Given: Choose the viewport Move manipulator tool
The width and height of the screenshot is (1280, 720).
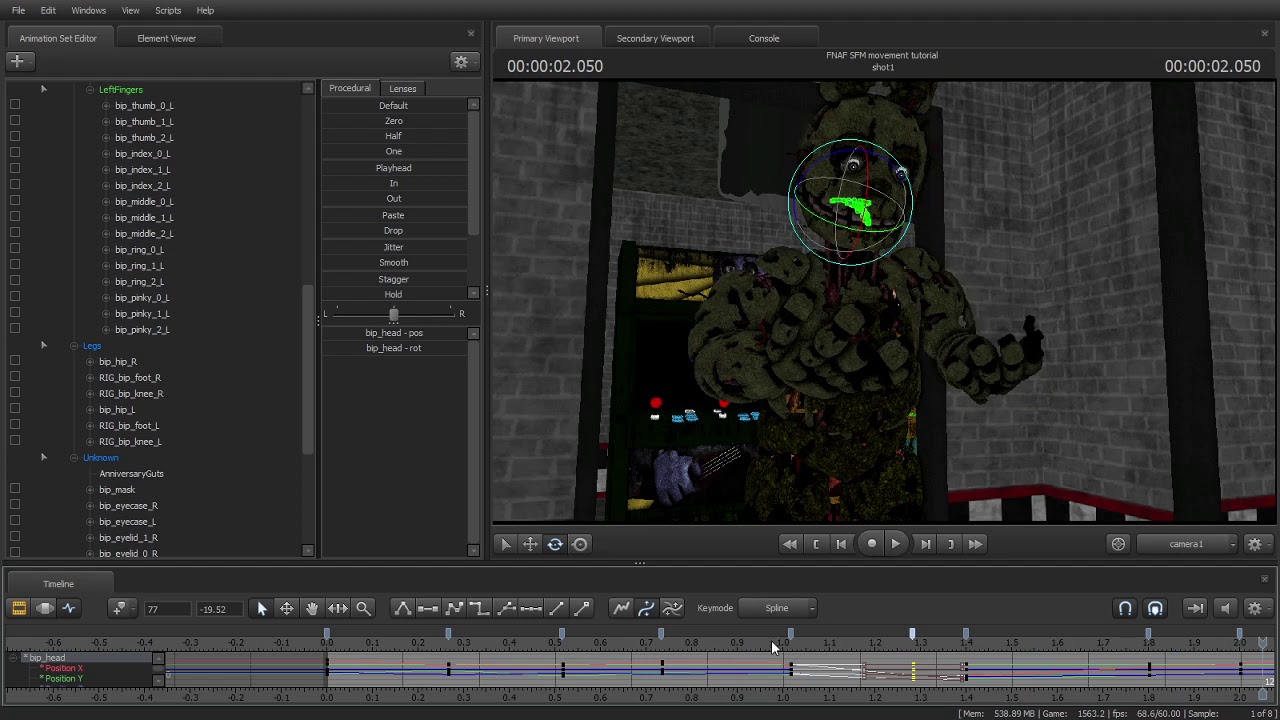Looking at the screenshot, I should (x=530, y=544).
